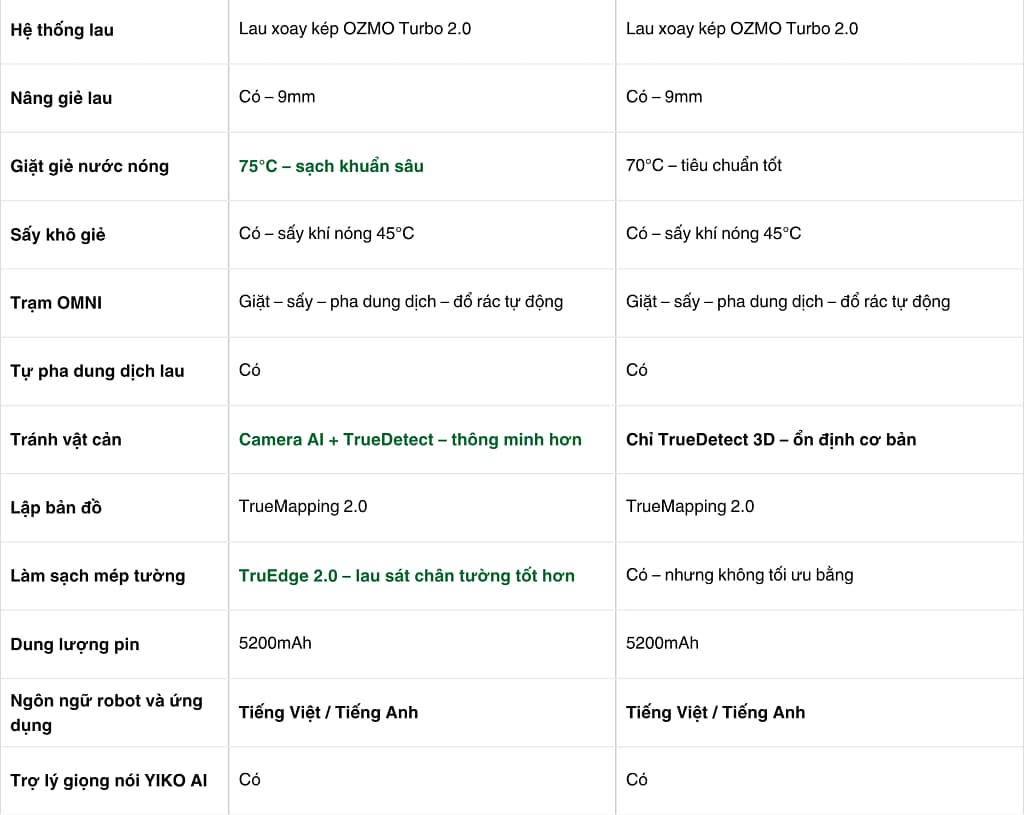Select "Chỉ TrueDetect 3D – ổn định cơ bản"
This screenshot has height=815, width=1024.
771,439
